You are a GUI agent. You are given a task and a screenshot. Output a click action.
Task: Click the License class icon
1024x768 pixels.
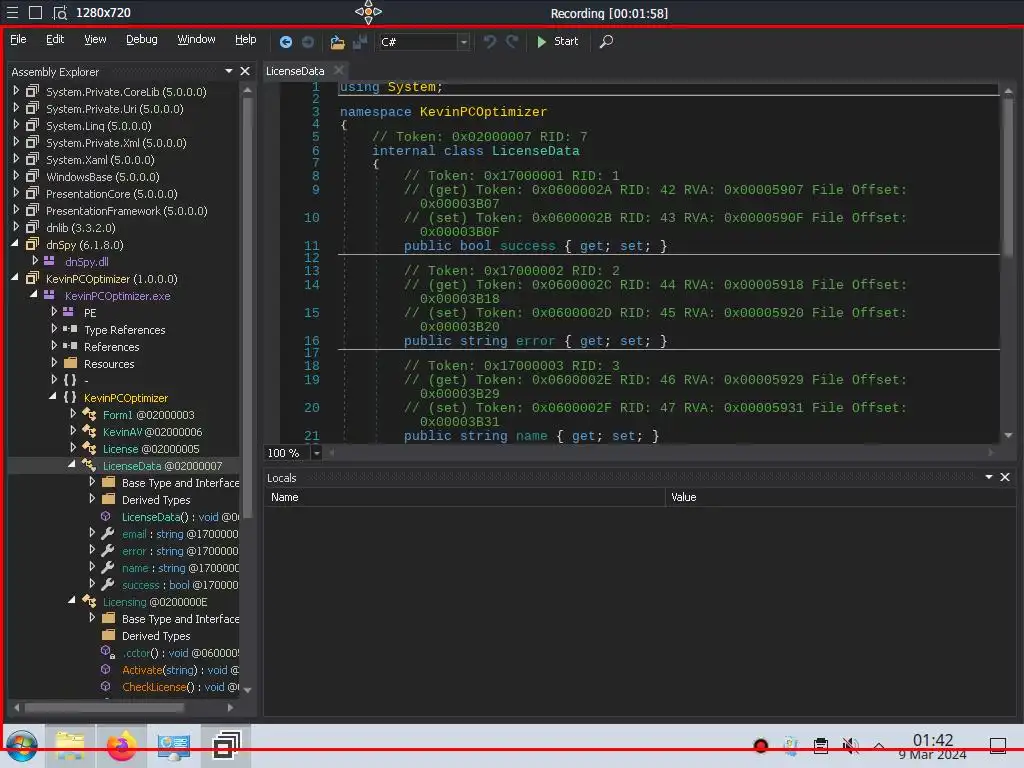[89, 448]
